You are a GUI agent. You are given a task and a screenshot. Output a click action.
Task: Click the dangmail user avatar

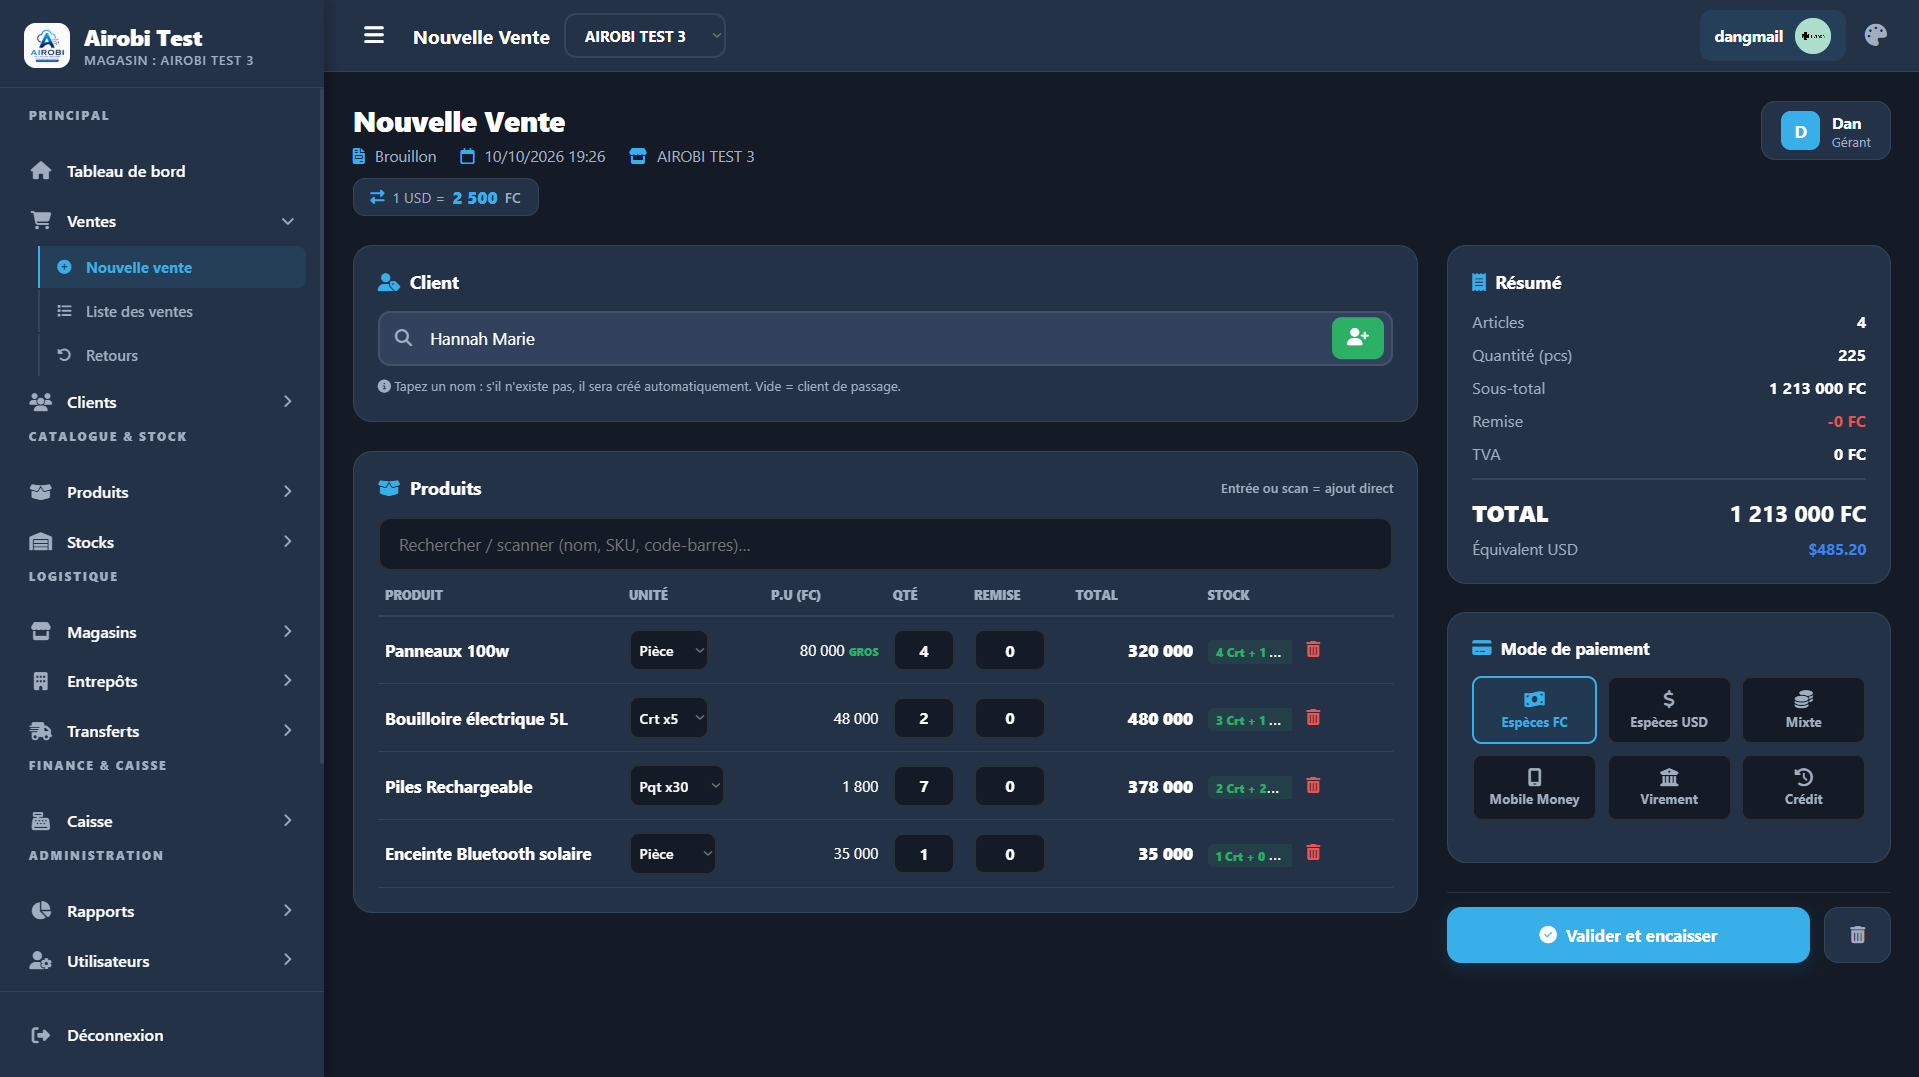[x=1812, y=37]
